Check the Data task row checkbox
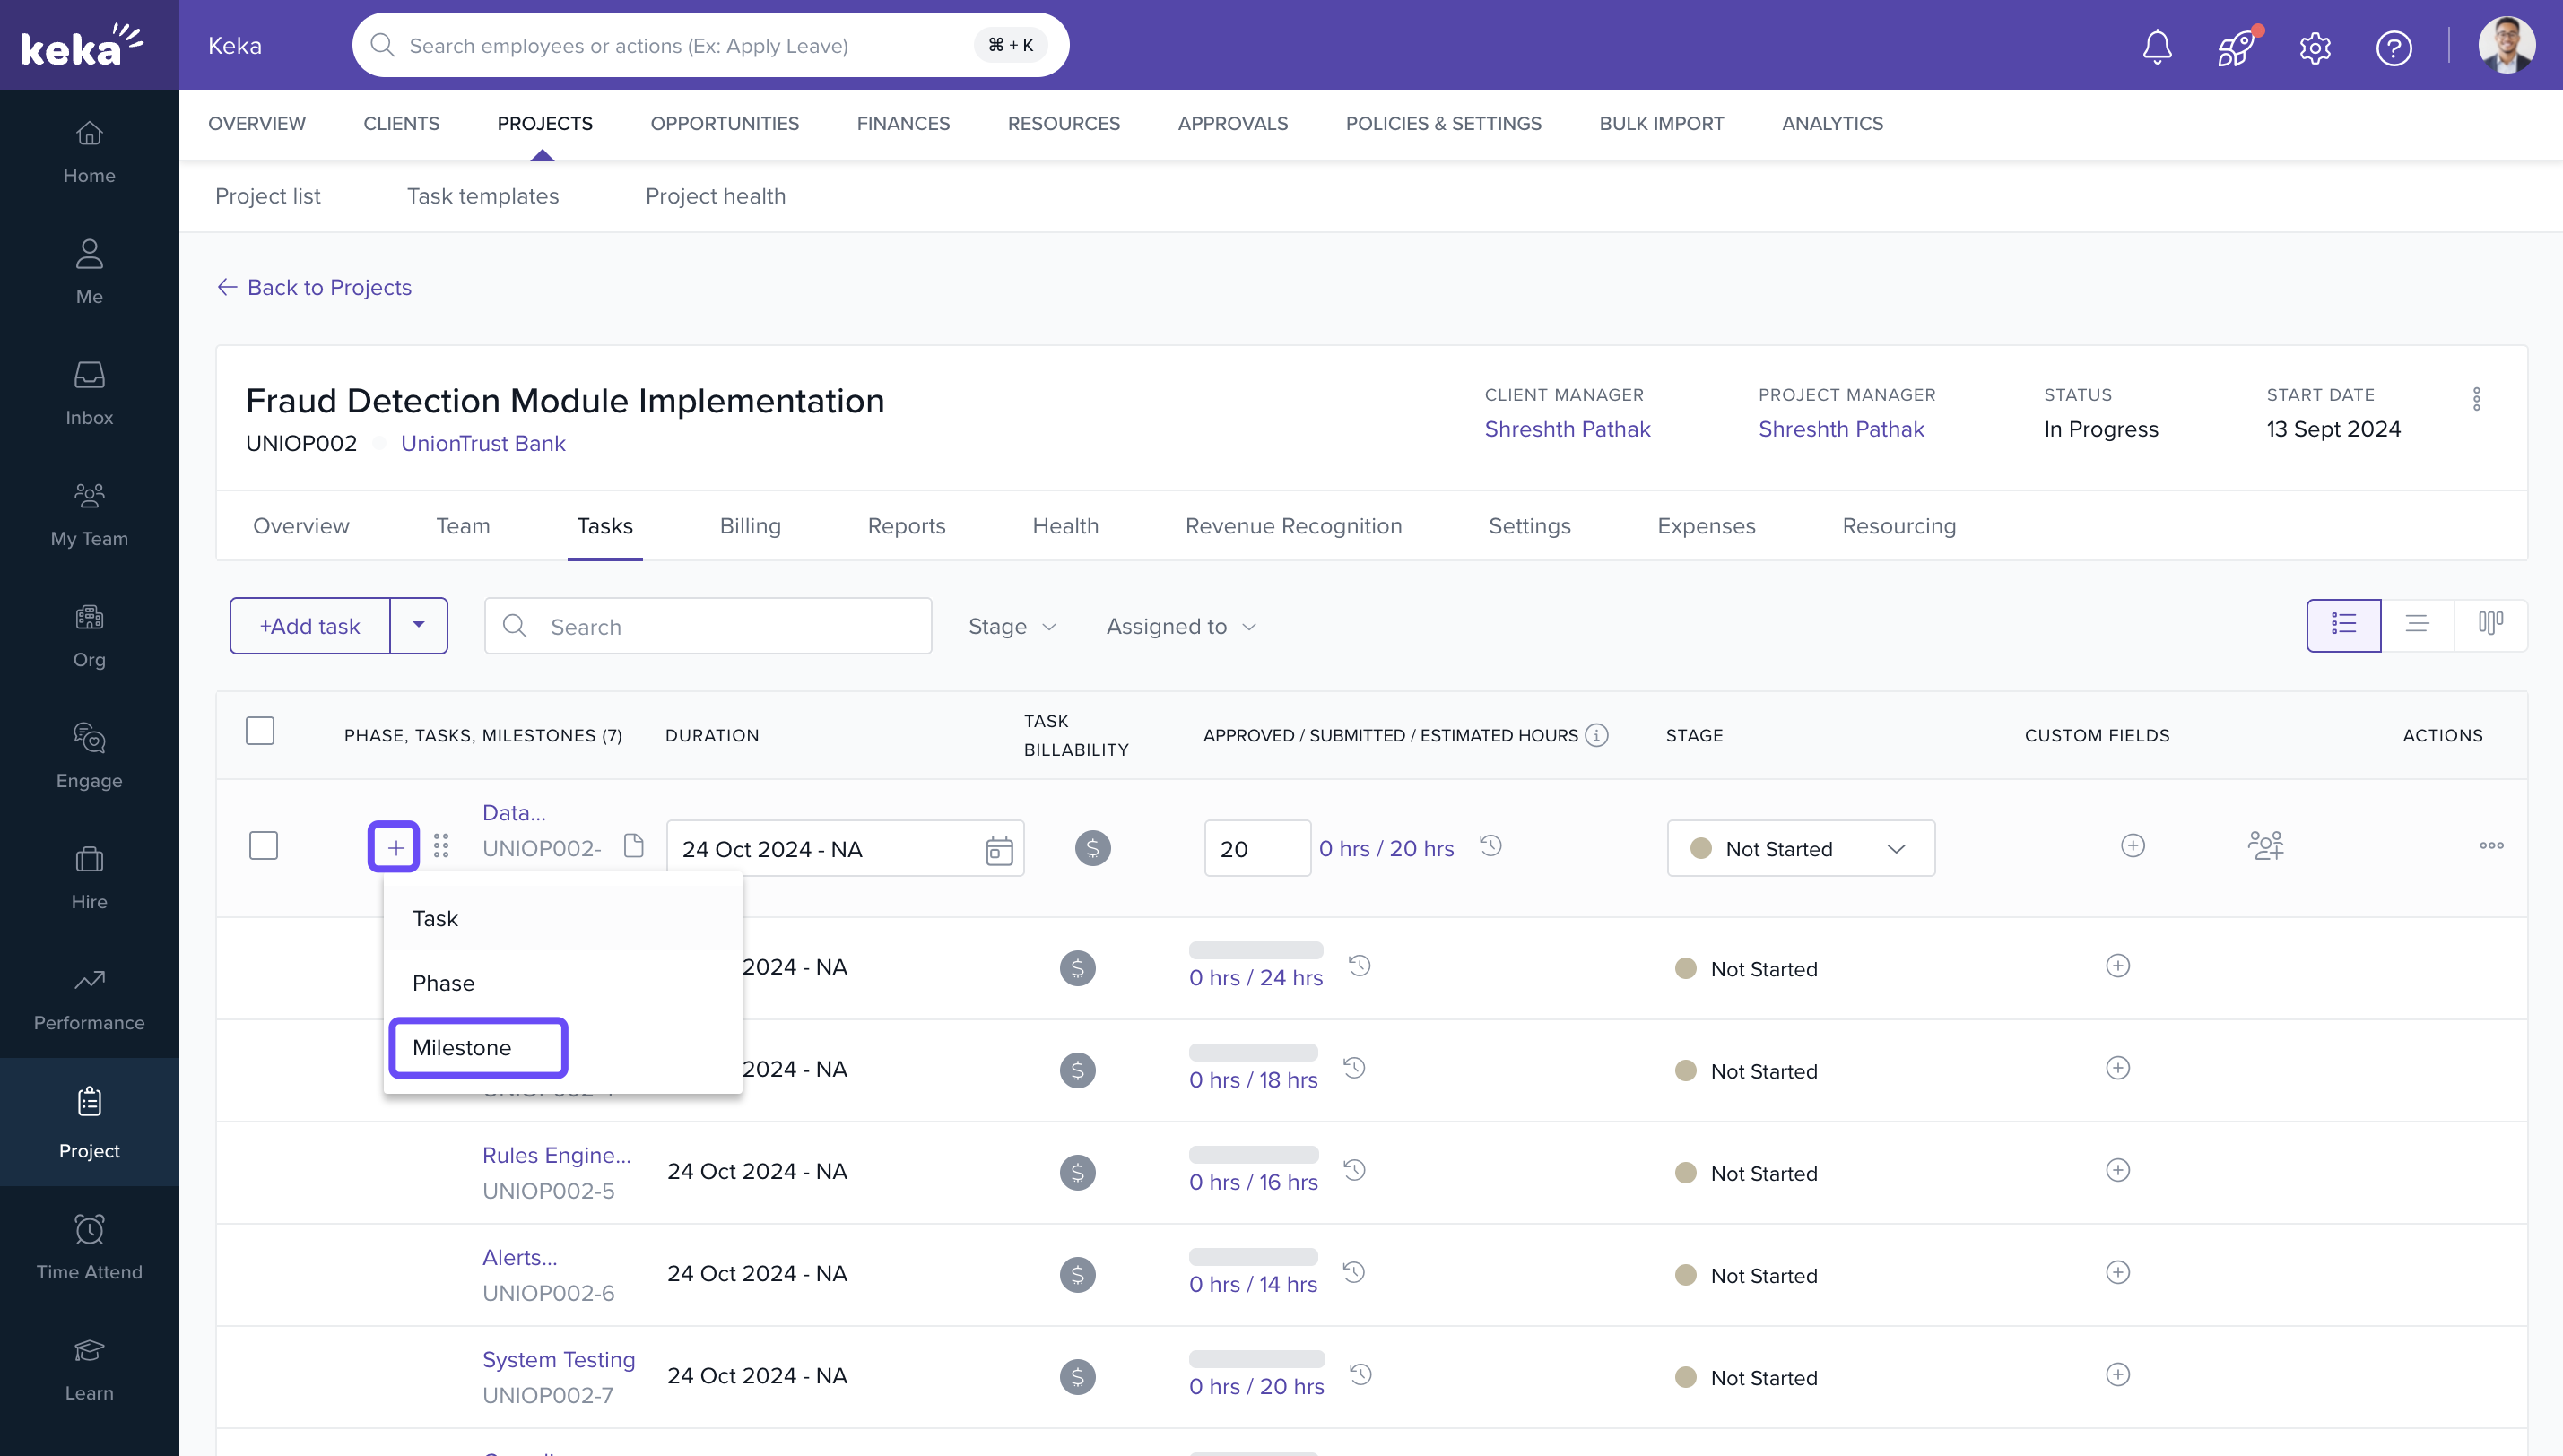Image resolution: width=2563 pixels, height=1456 pixels. [263, 846]
